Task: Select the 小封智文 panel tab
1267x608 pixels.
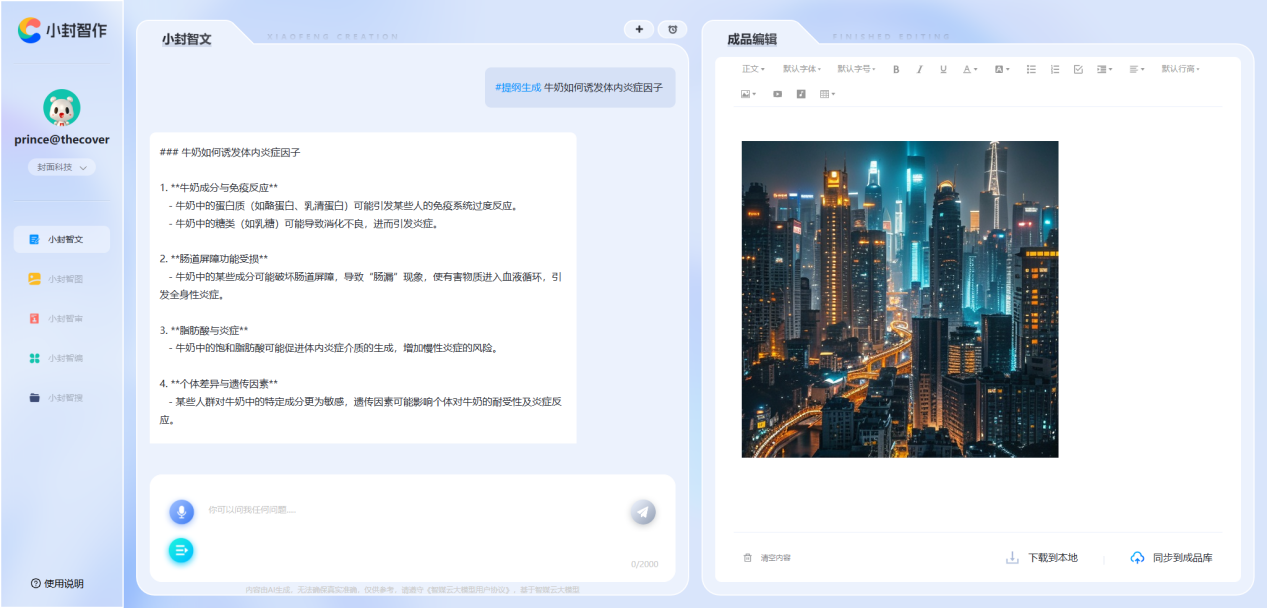Action: [186, 39]
